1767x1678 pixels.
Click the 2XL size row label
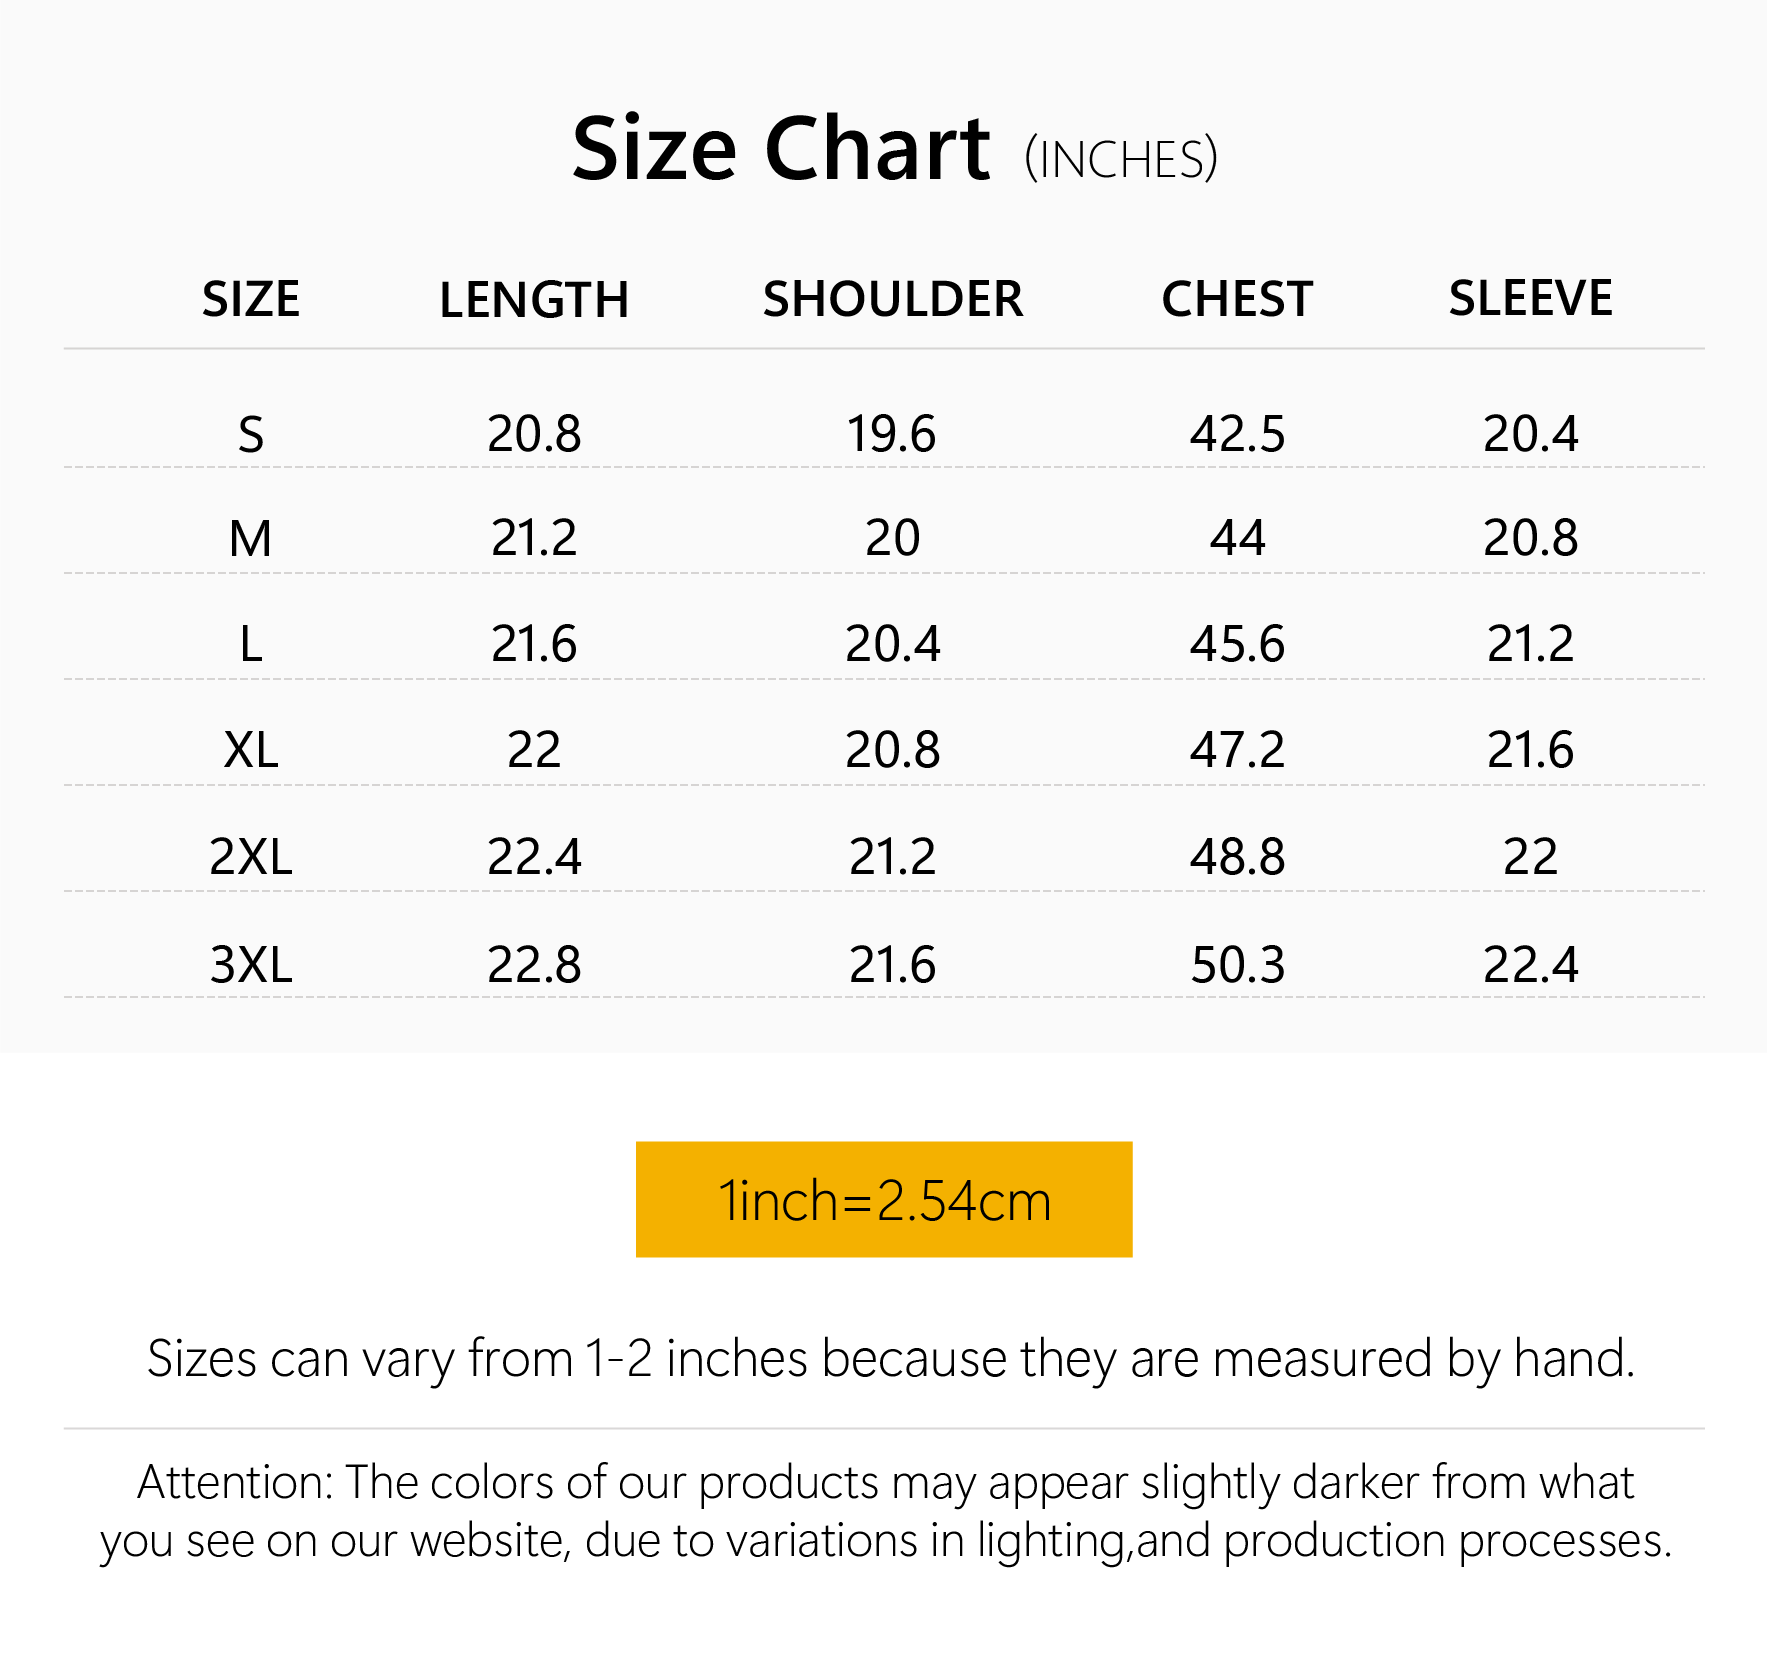point(251,857)
